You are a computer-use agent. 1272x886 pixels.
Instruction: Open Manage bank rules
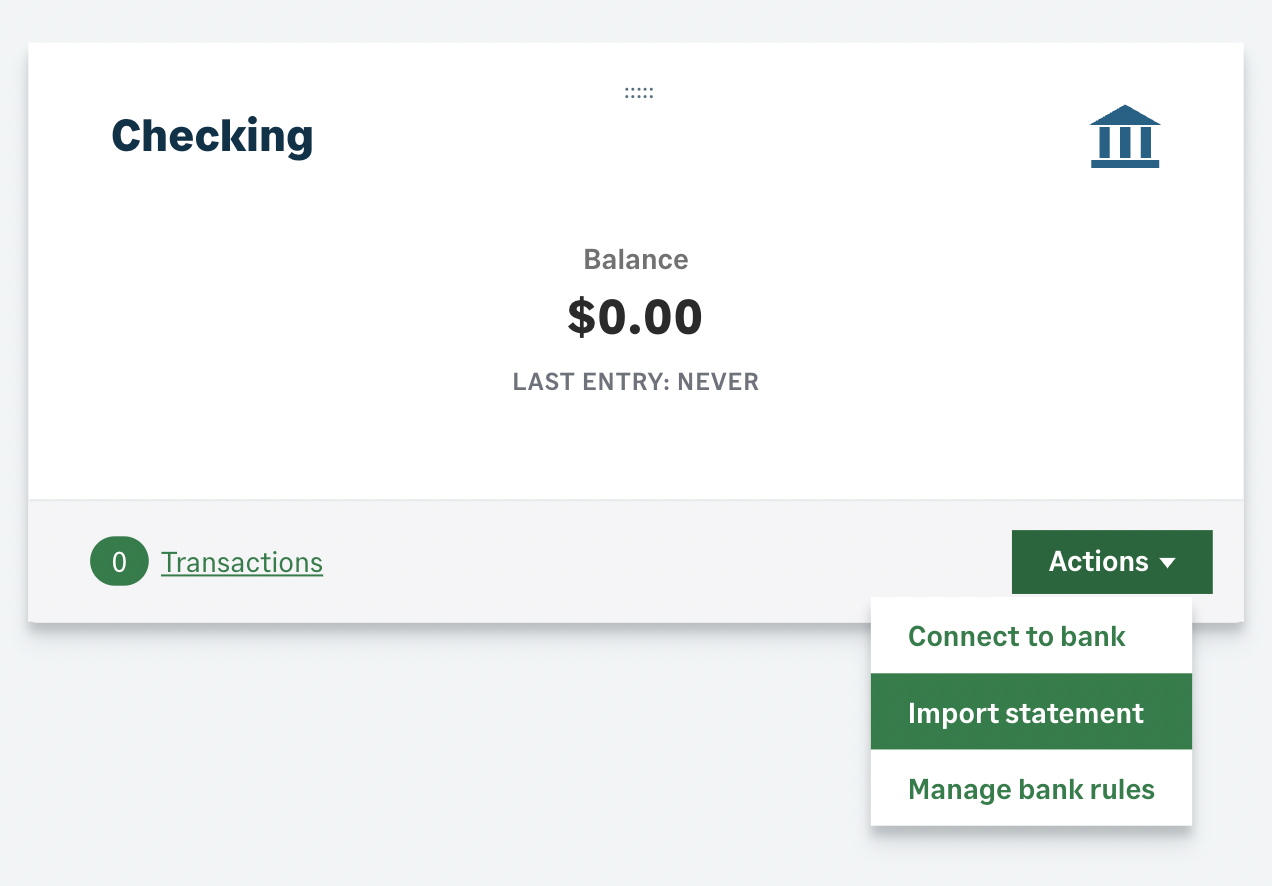(x=1031, y=789)
